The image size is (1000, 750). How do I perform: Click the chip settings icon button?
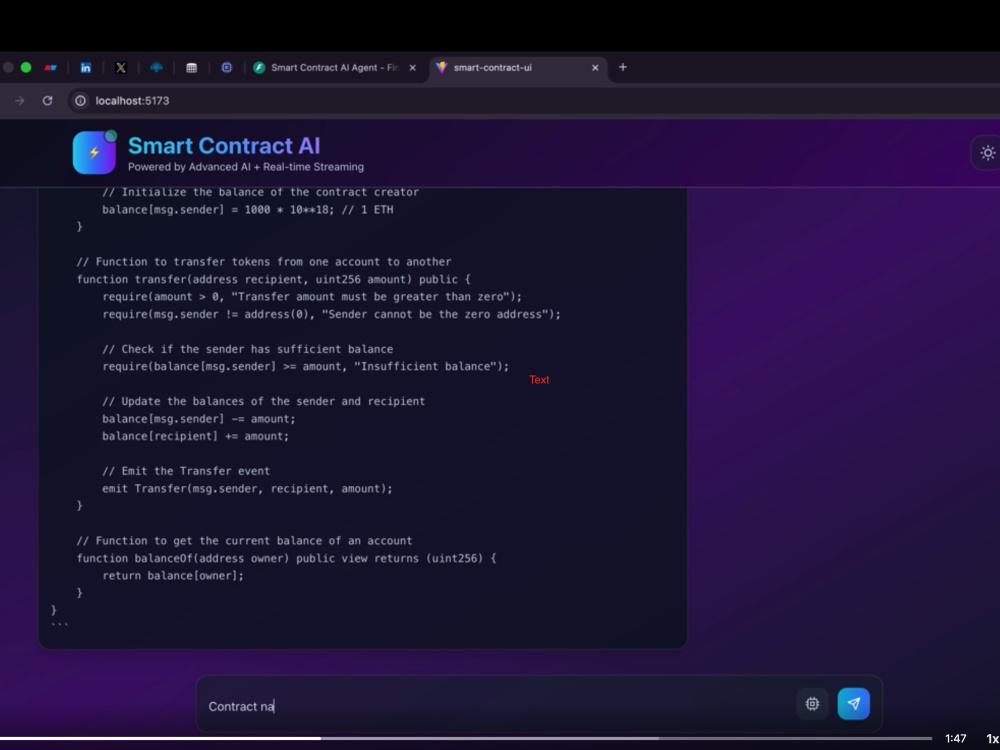[812, 704]
